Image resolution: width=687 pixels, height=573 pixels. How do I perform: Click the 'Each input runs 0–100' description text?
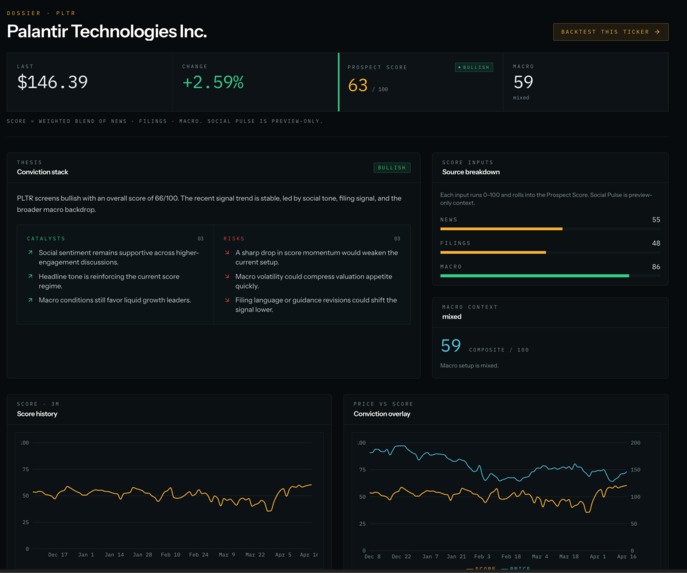pos(546,198)
